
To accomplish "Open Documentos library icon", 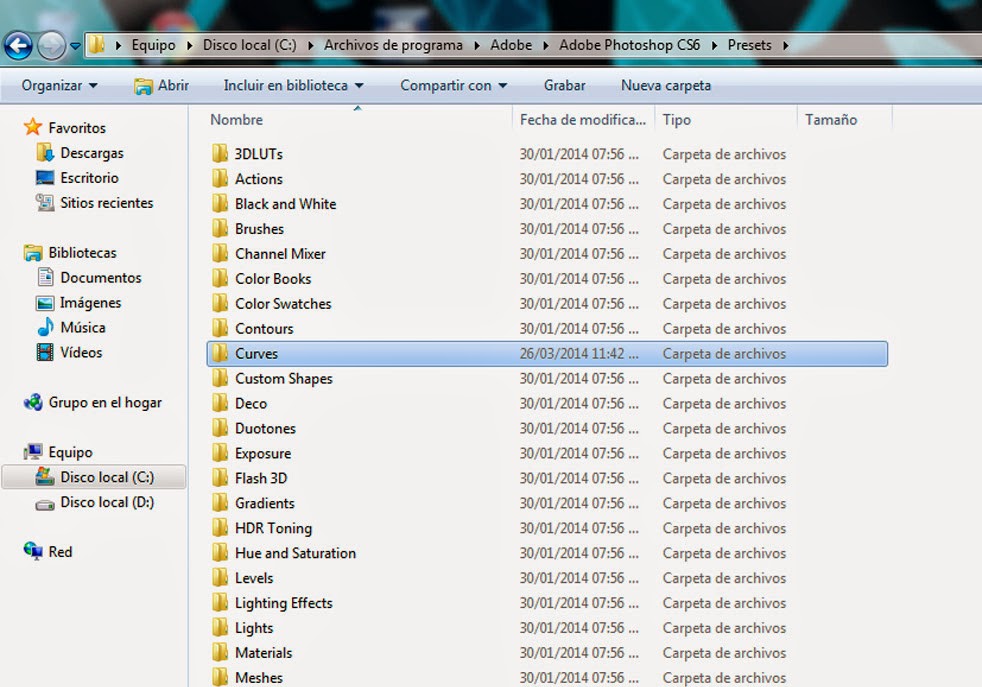I will point(45,277).
